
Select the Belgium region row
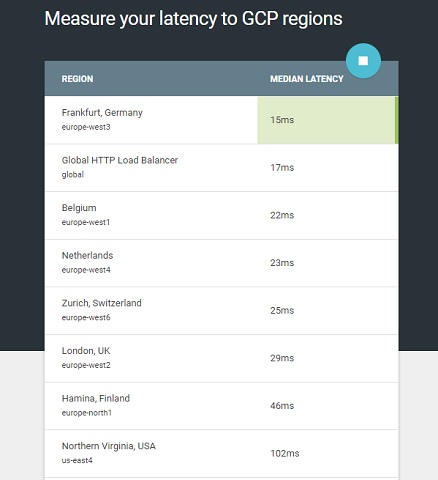pos(221,215)
